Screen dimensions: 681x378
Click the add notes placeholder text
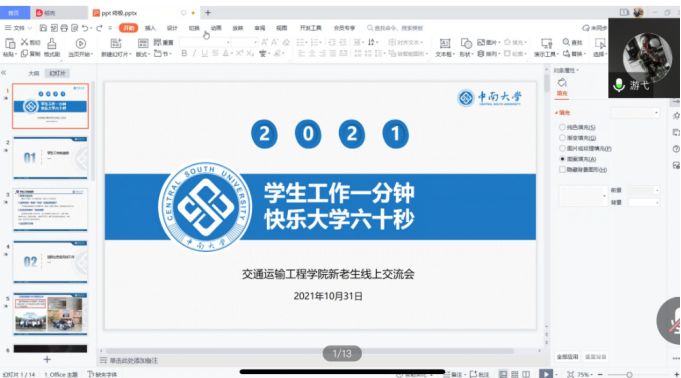tap(133, 361)
